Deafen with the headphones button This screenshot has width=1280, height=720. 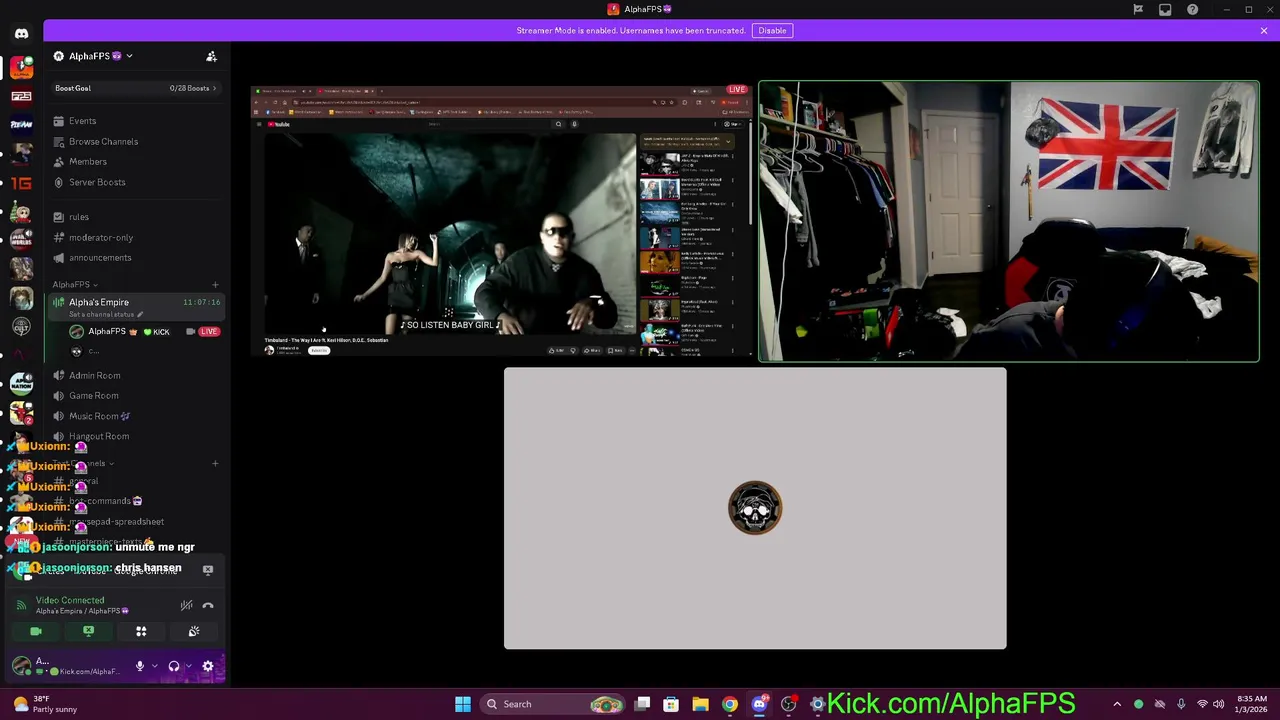pyautogui.click(x=174, y=666)
